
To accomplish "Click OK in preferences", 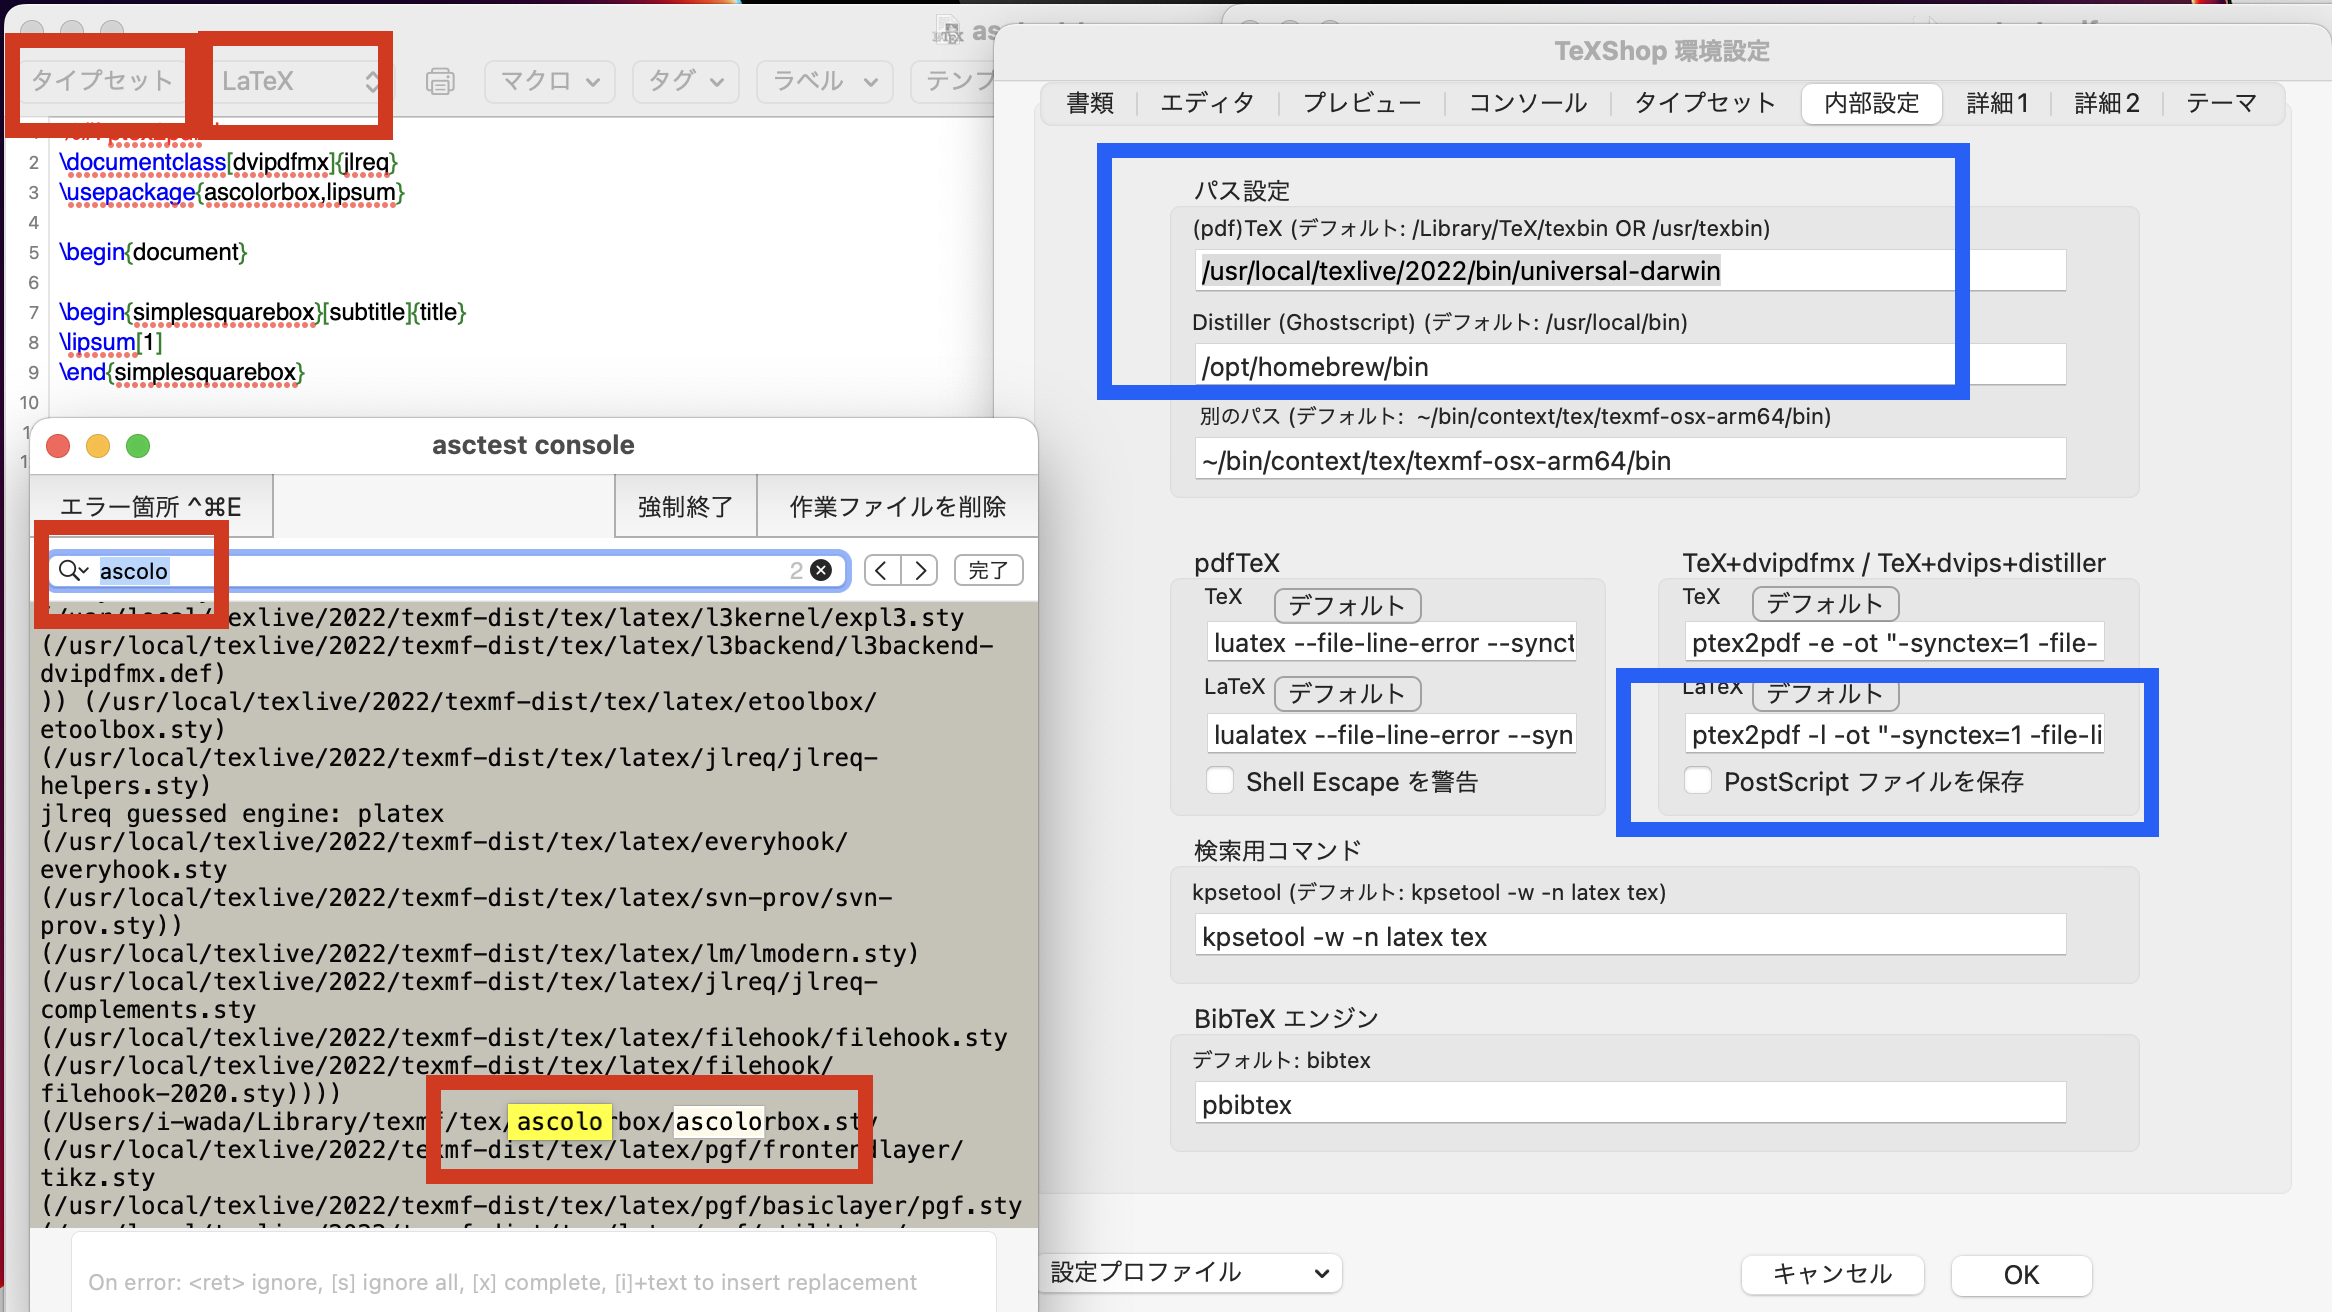I will [2021, 1274].
